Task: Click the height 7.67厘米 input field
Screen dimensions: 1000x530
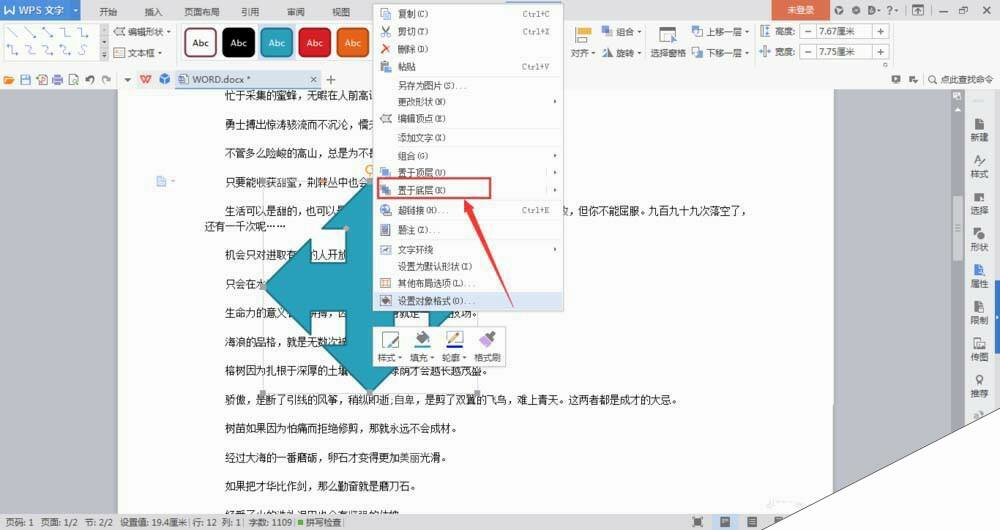Action: [844, 31]
